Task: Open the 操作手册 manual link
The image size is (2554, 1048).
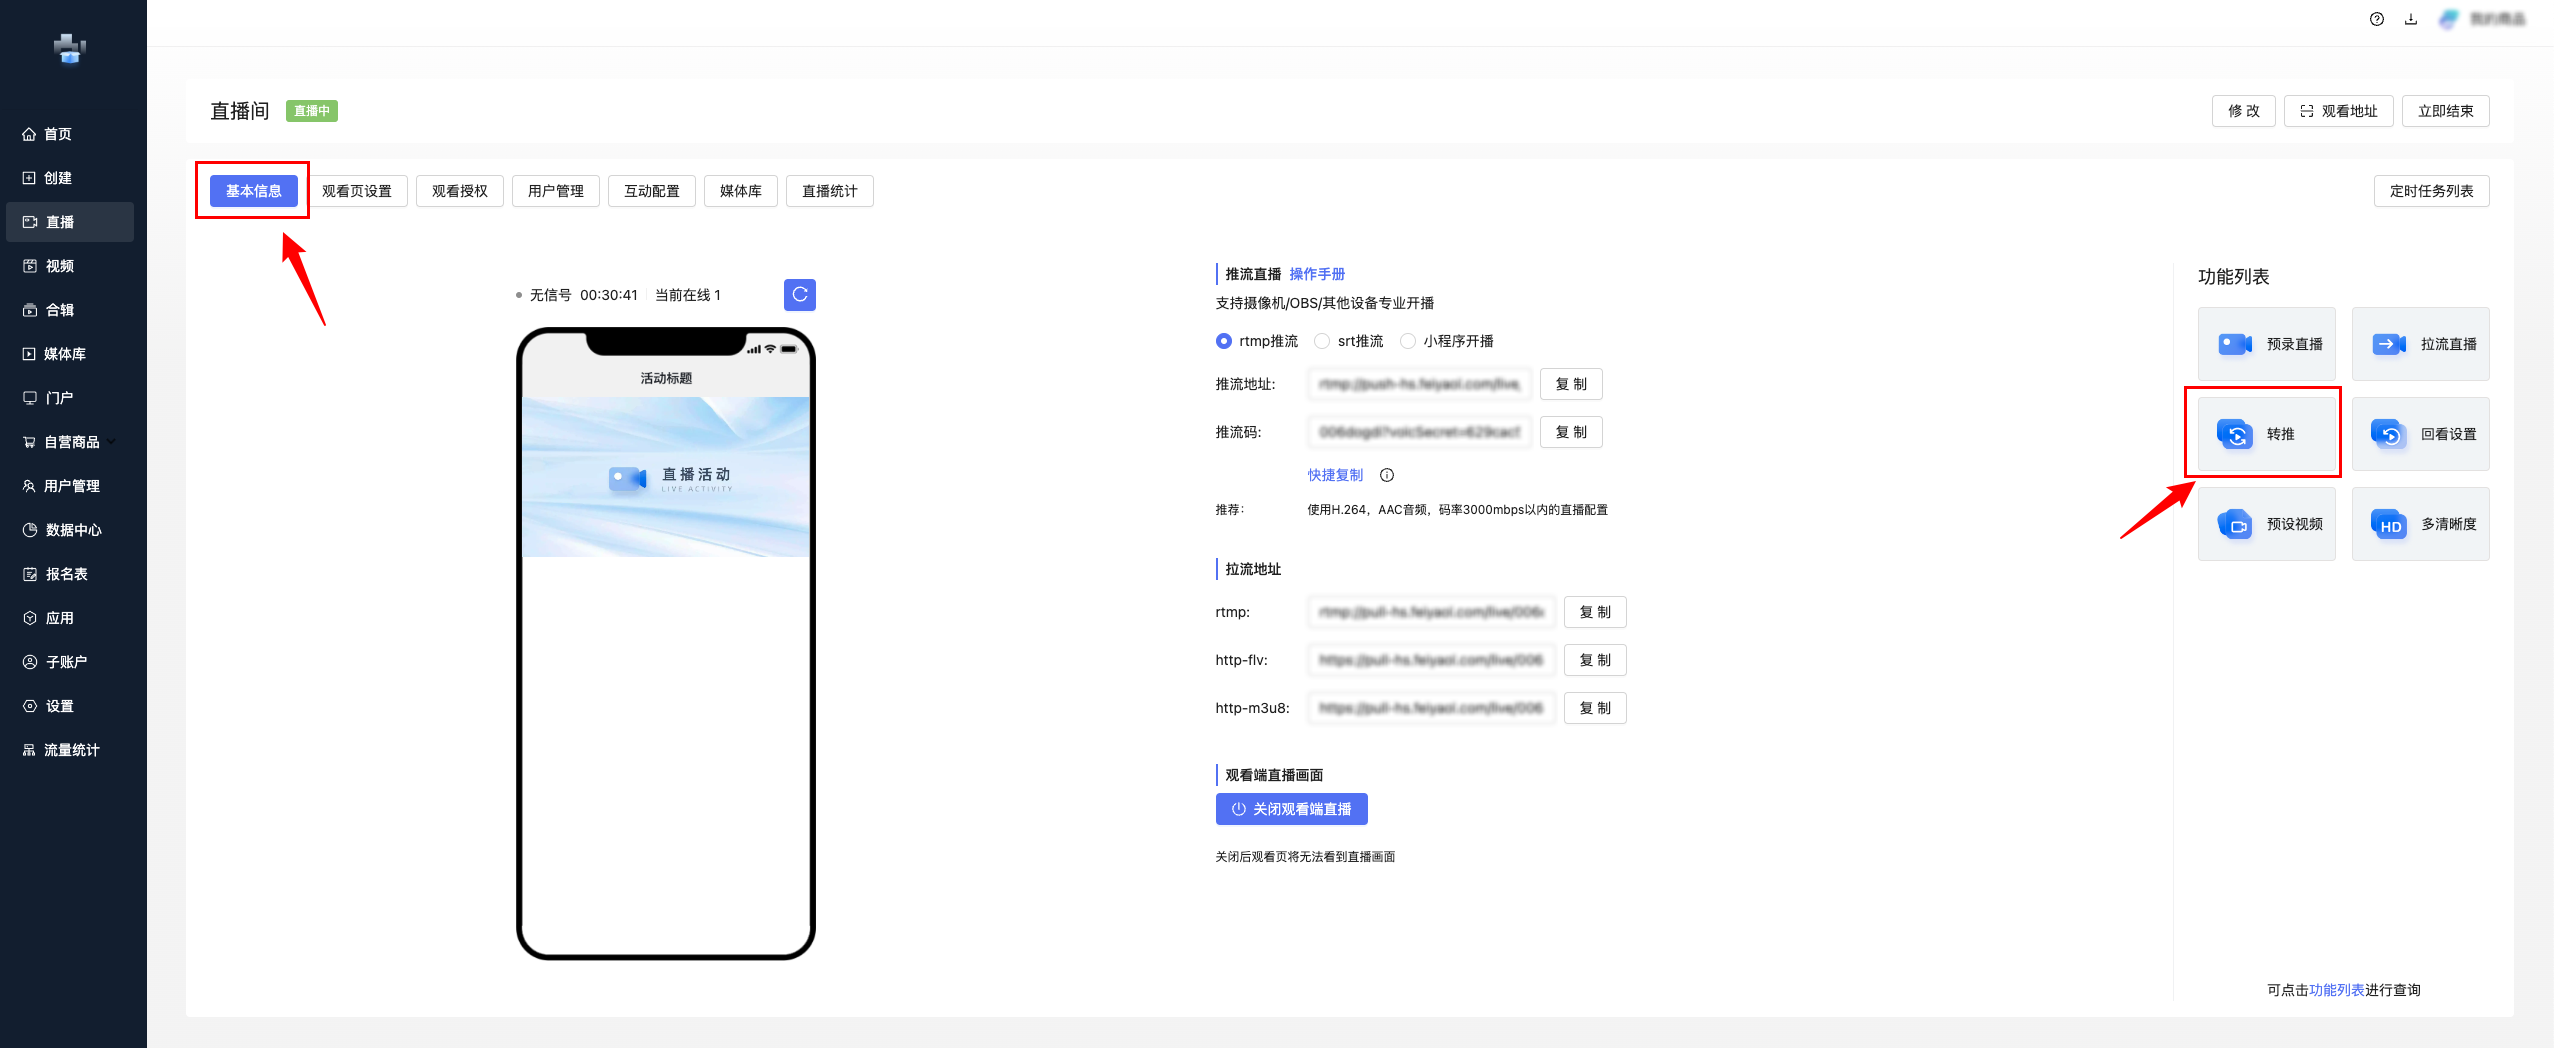Action: [1317, 274]
